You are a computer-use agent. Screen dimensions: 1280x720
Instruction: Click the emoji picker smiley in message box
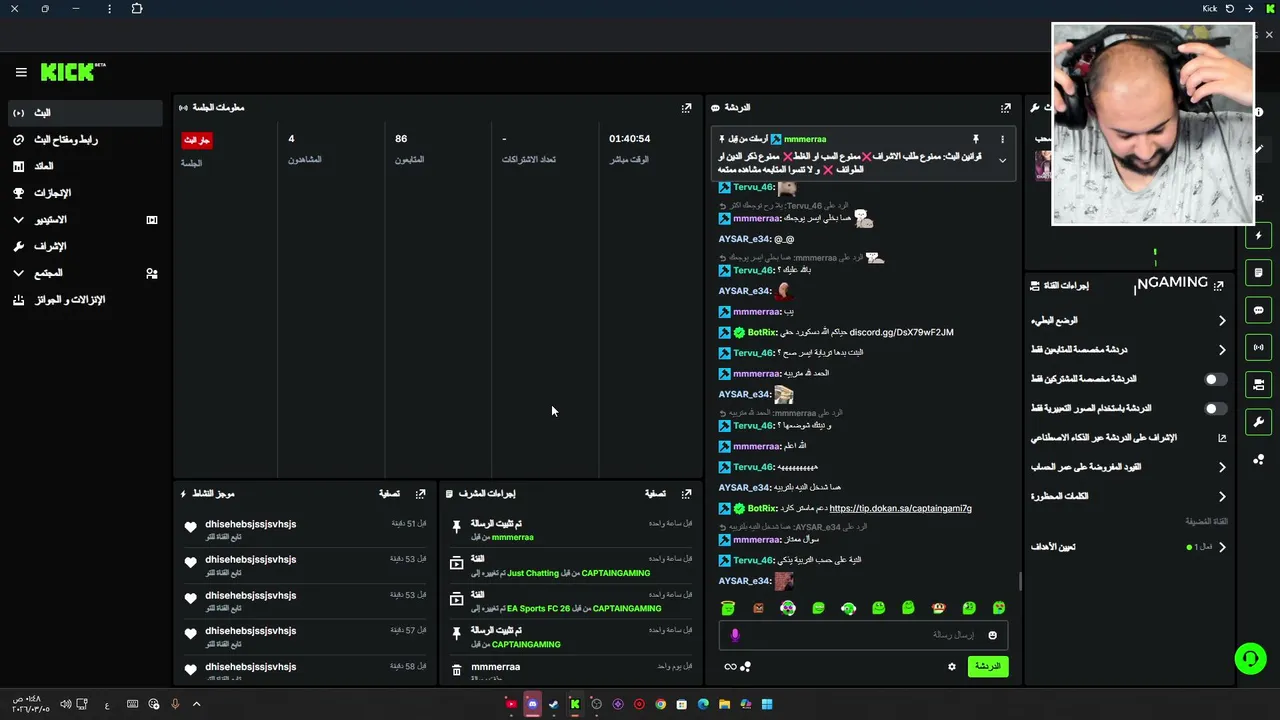coord(992,635)
